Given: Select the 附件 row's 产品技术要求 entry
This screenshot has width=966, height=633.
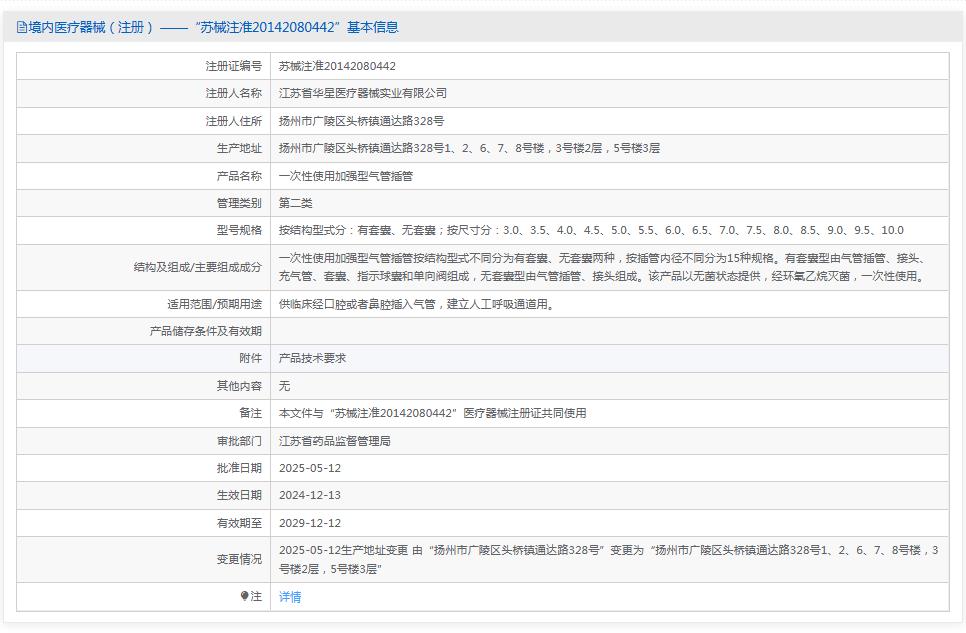Looking at the screenshot, I should point(305,358).
